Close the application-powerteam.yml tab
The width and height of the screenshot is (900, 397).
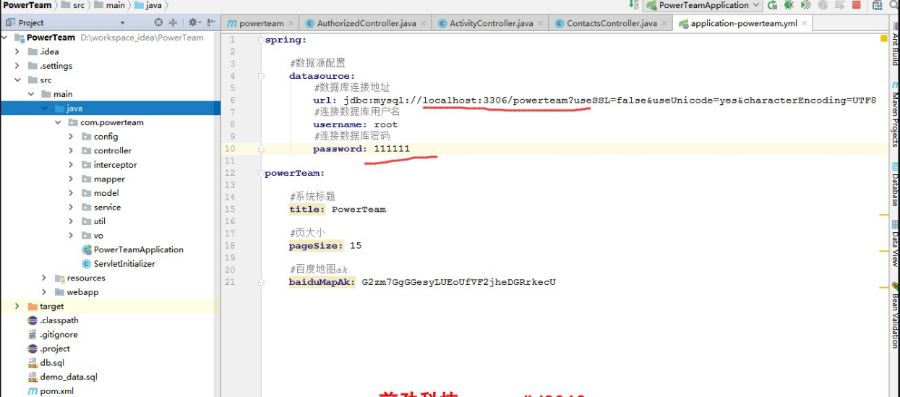click(x=804, y=24)
